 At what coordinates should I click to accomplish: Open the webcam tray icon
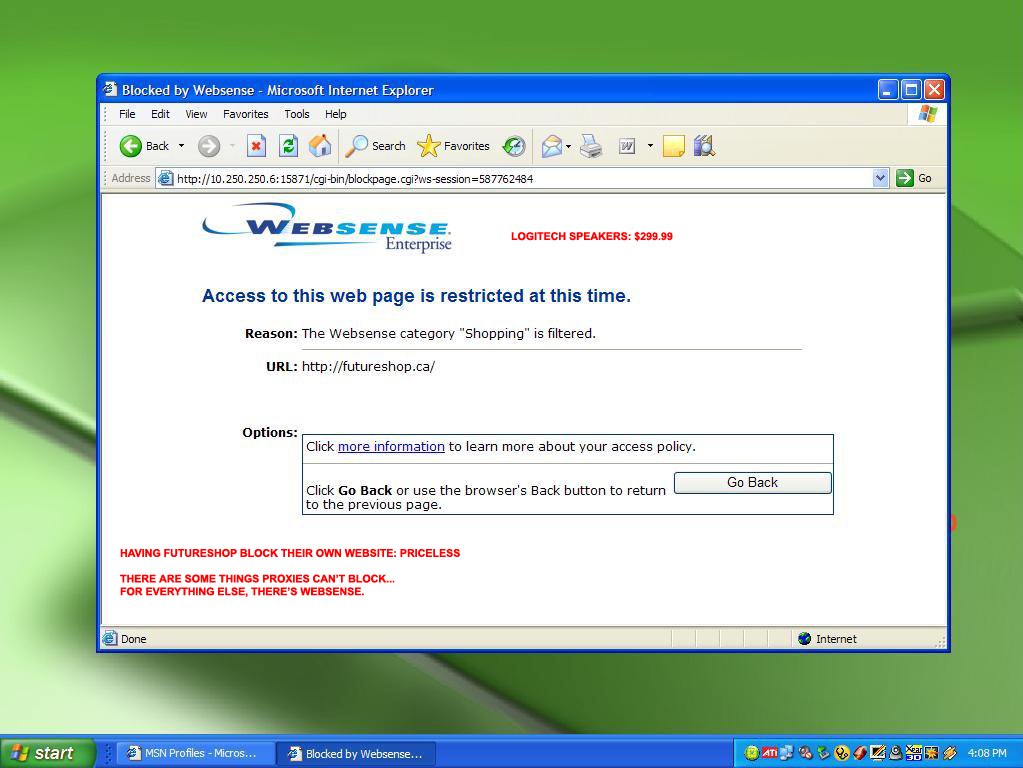[896, 753]
